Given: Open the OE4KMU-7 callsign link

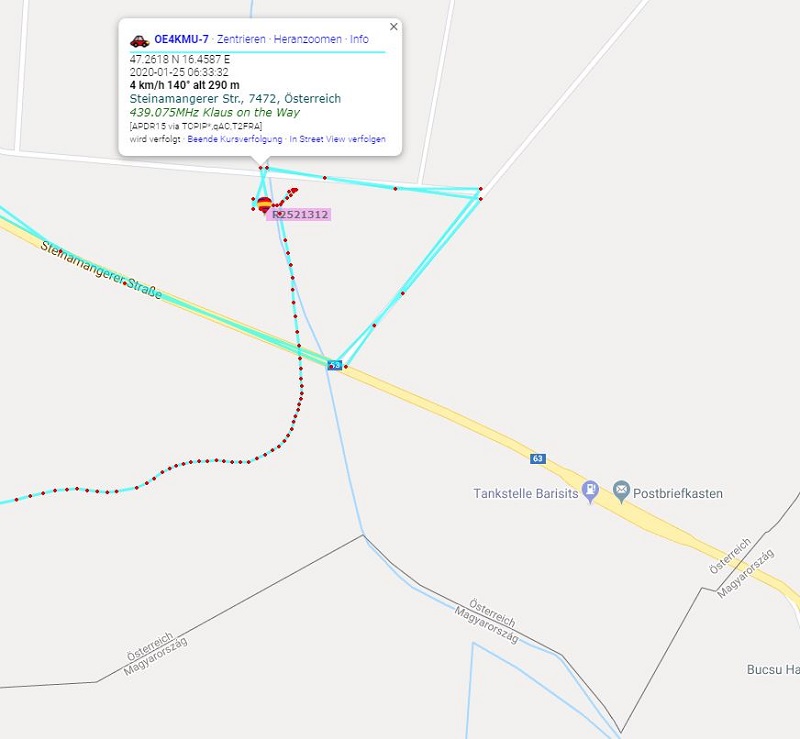Looking at the screenshot, I should click(x=181, y=39).
